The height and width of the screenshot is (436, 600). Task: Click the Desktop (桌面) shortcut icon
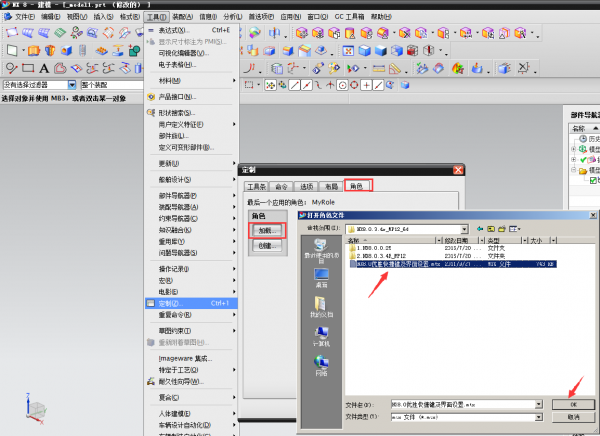point(321,277)
